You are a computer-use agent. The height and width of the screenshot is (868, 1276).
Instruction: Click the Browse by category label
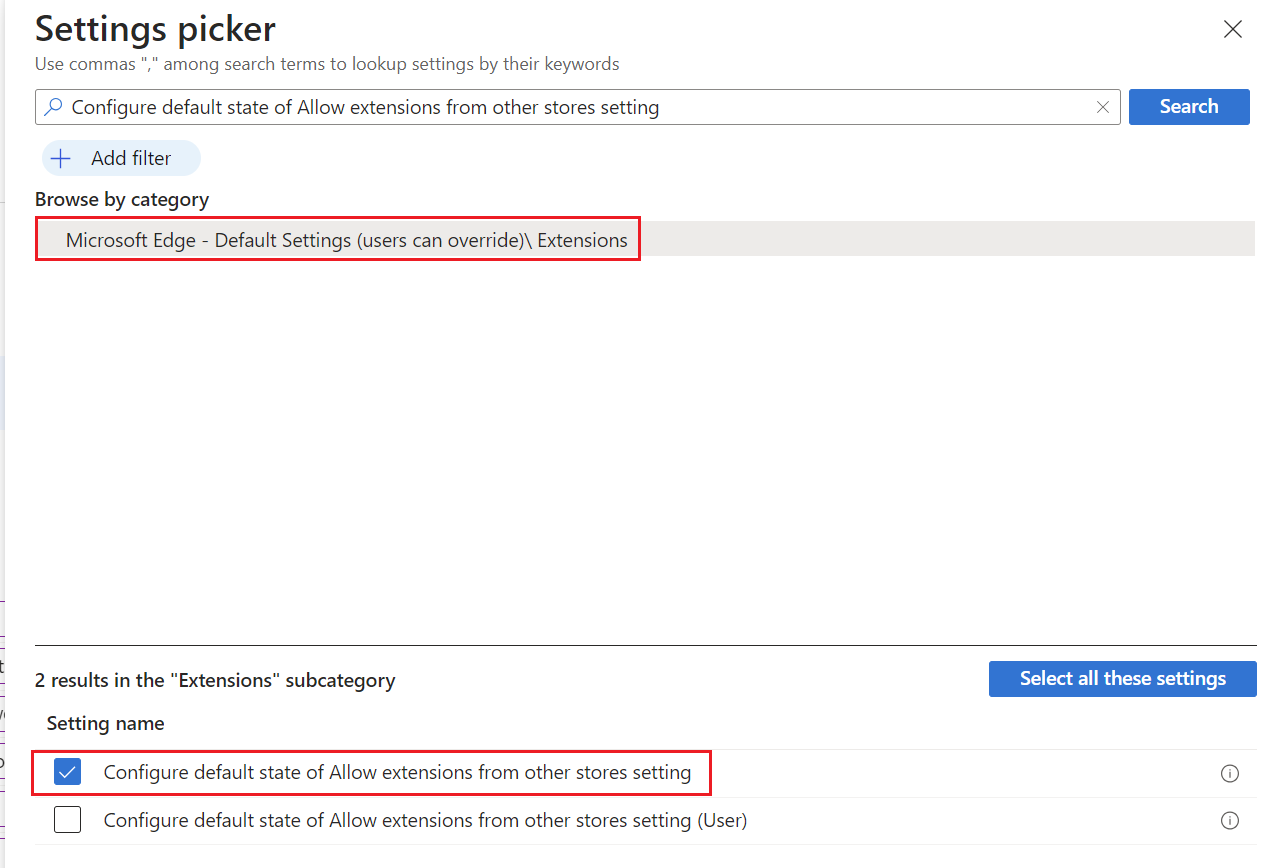[x=121, y=199]
